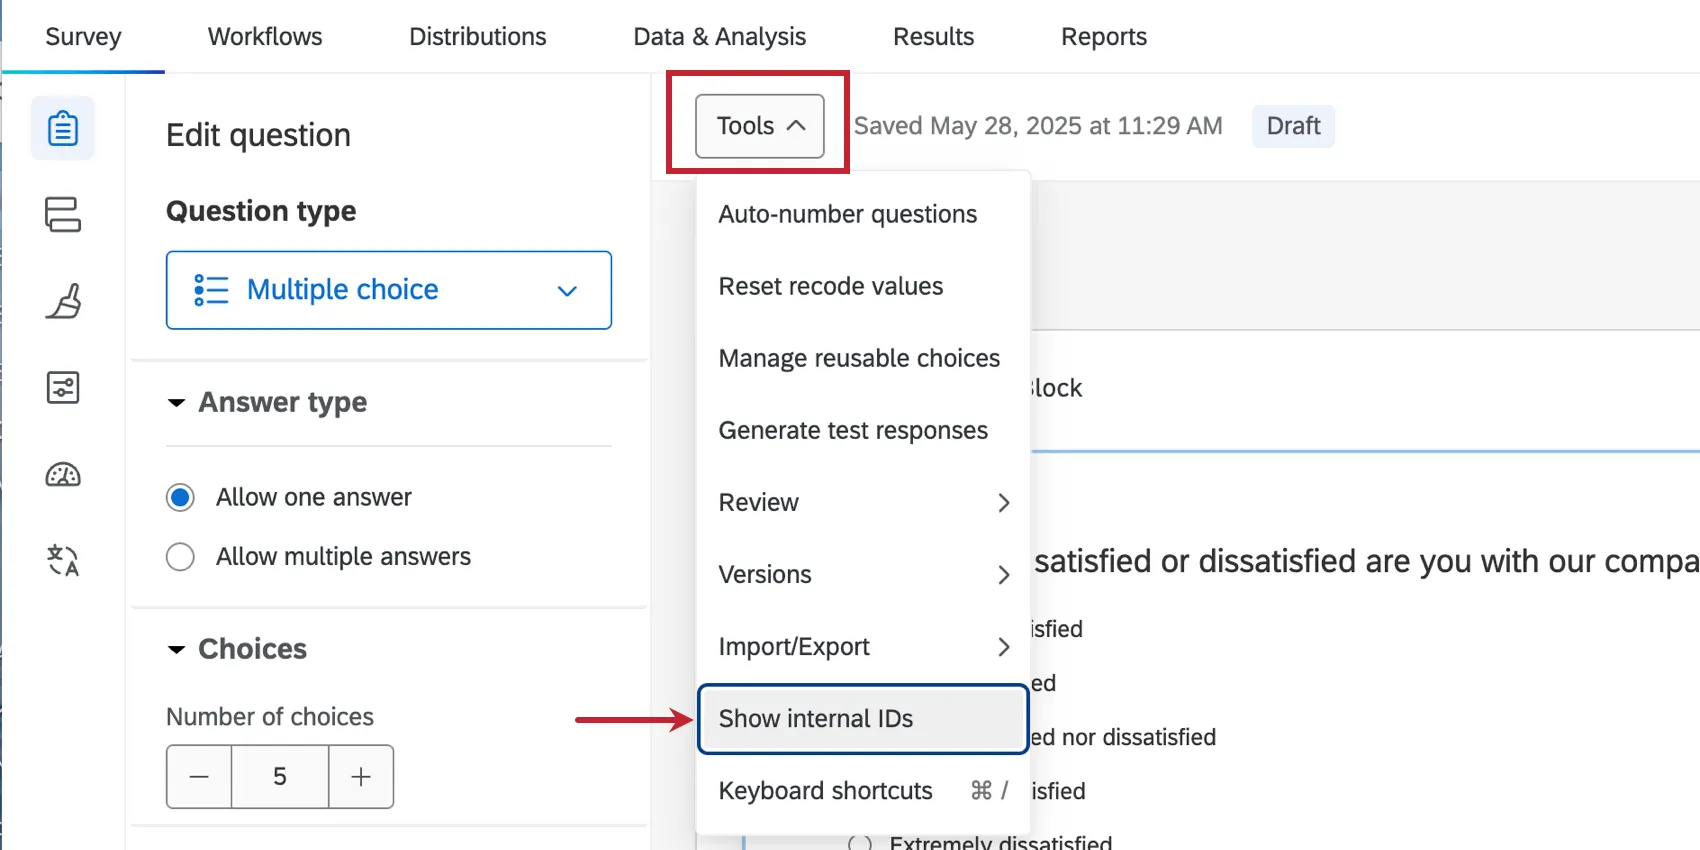The height and width of the screenshot is (850, 1700).
Task: Increase number of choices with plus
Action: [x=361, y=776]
